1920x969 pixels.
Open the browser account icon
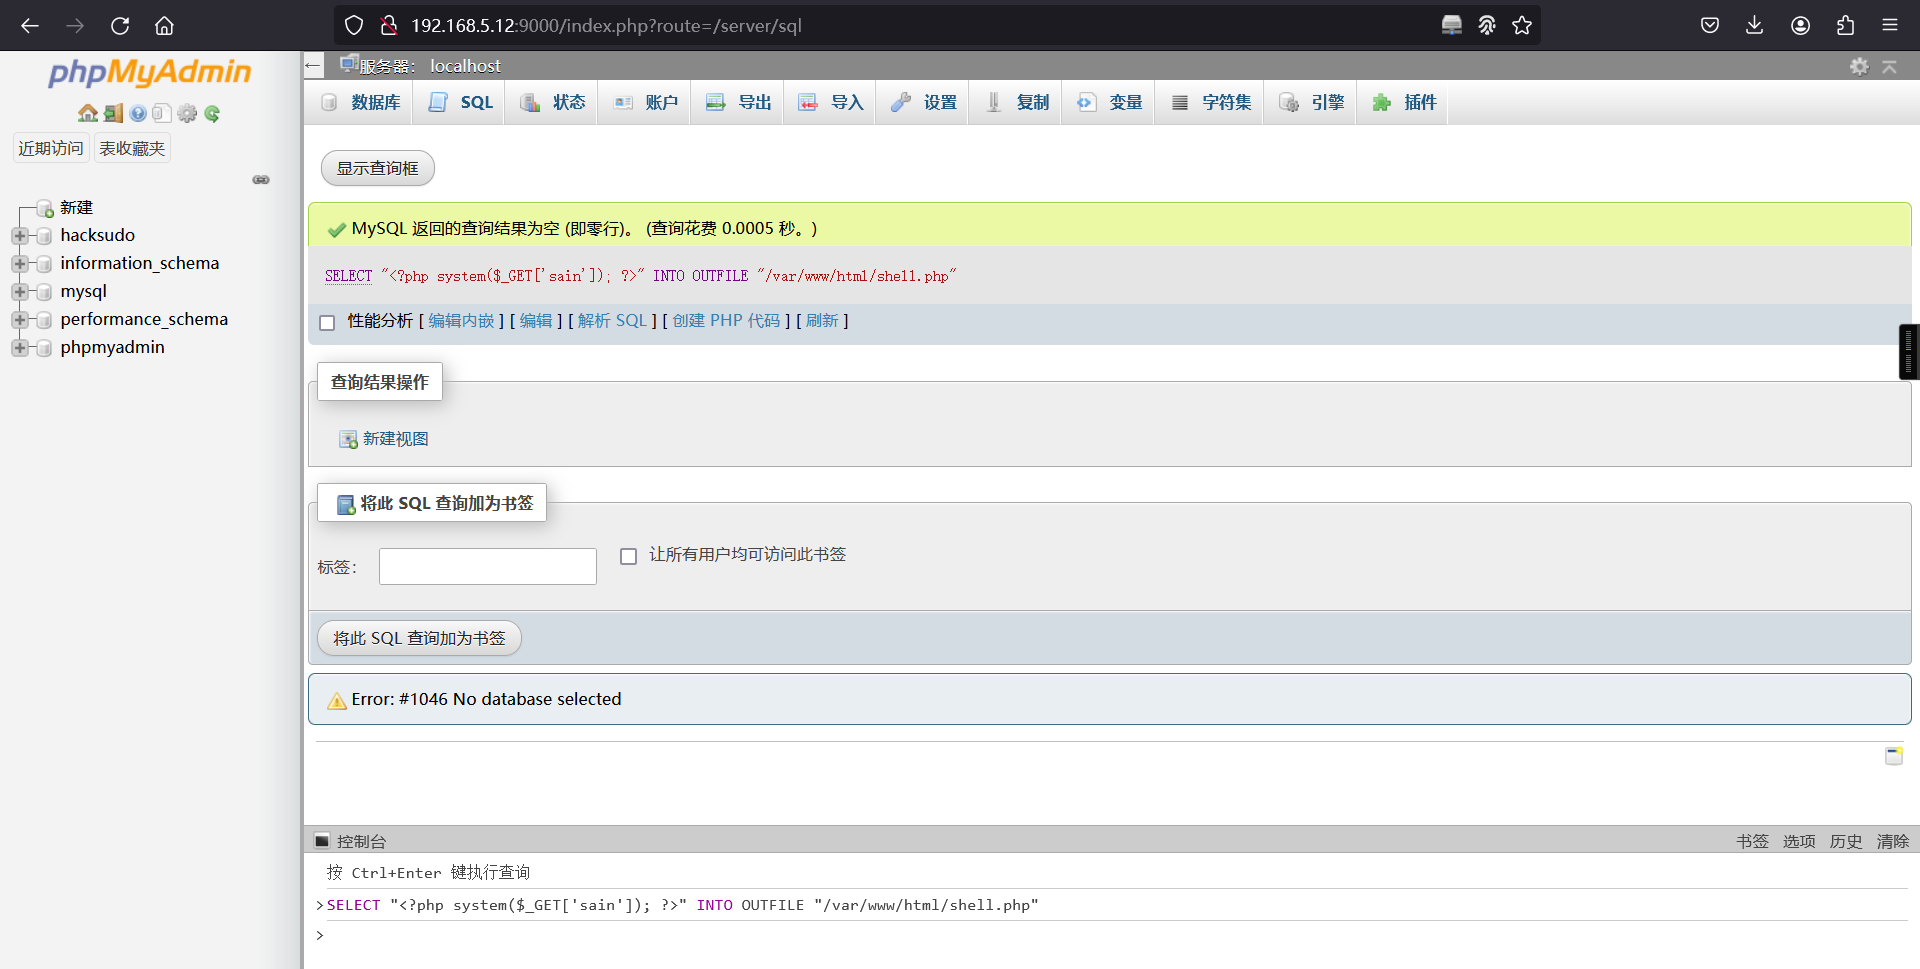click(1800, 25)
